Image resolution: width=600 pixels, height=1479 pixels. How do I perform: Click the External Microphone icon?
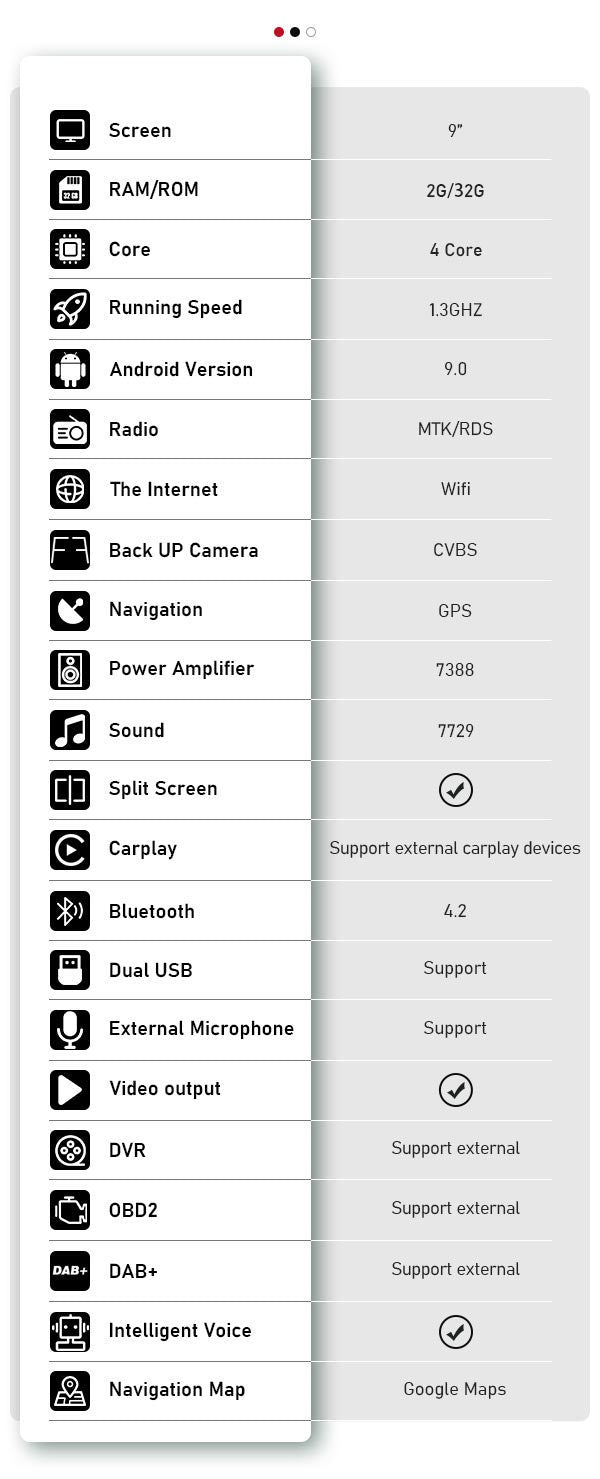point(70,1030)
